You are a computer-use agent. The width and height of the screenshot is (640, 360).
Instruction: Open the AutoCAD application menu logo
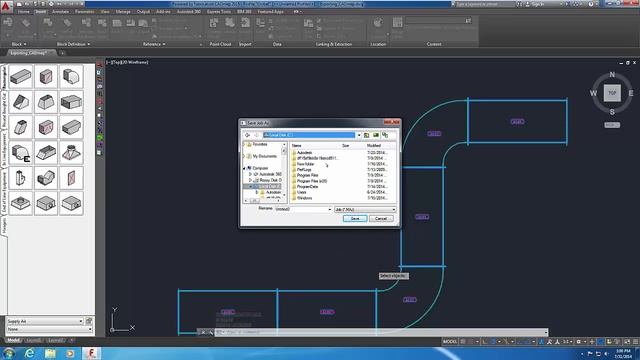[6, 7]
